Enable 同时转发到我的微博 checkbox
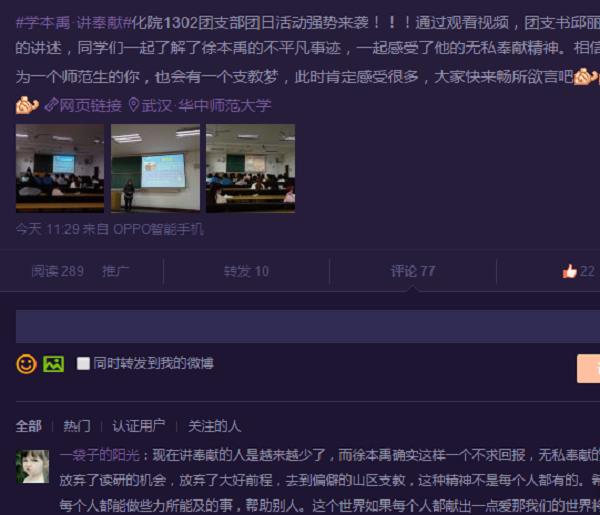This screenshot has width=600, height=515. pyautogui.click(x=83, y=364)
